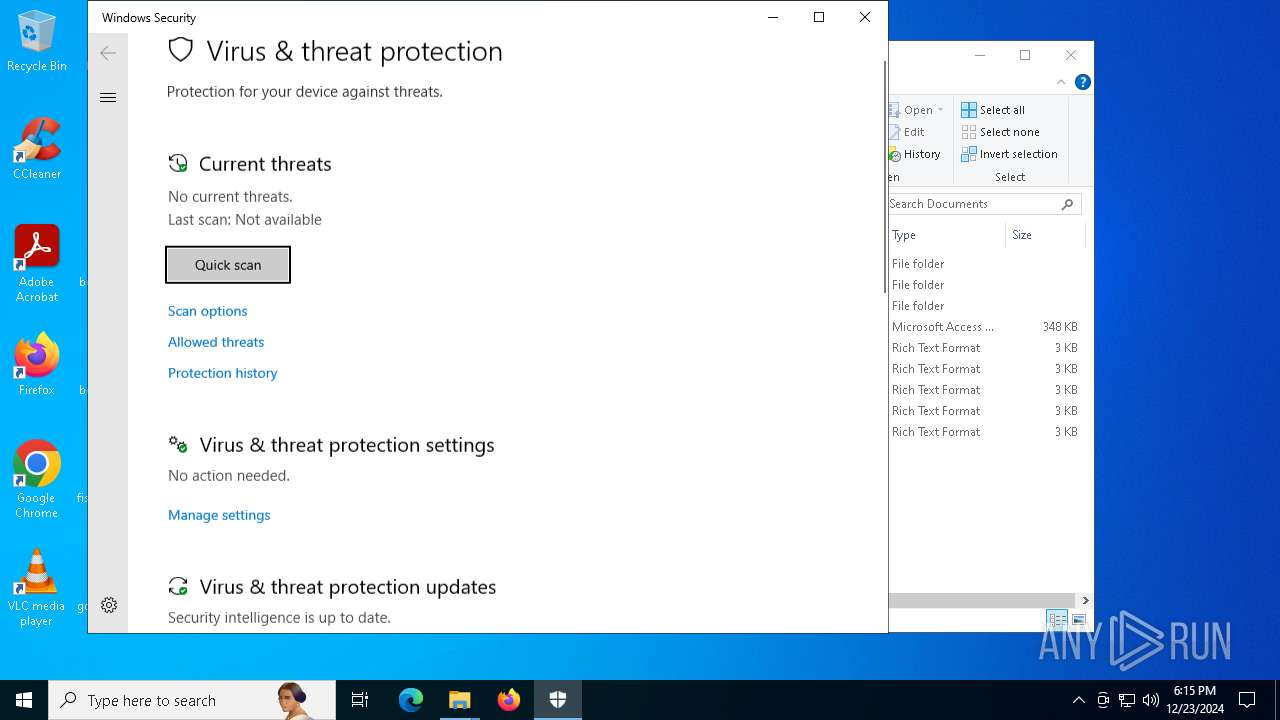Image resolution: width=1280 pixels, height=720 pixels.
Task: Select the 348 KB size cell
Action: tap(1059, 327)
